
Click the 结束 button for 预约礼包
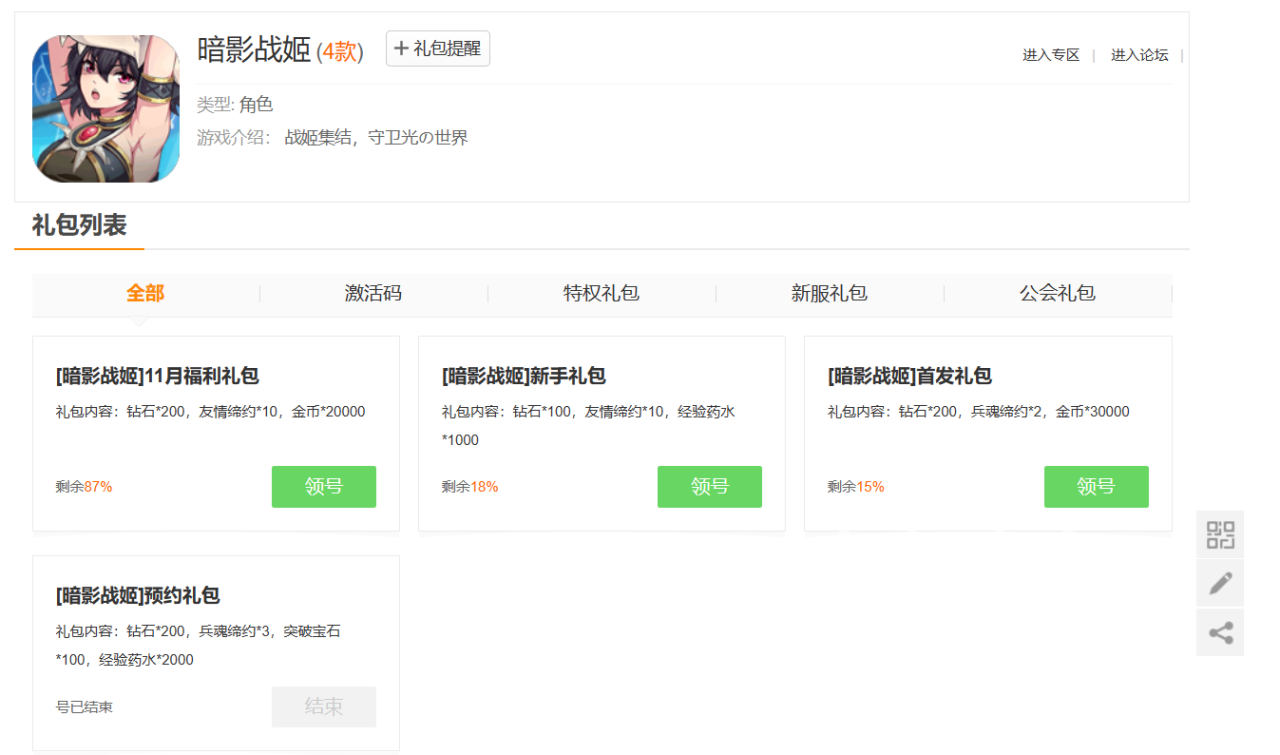(x=324, y=707)
